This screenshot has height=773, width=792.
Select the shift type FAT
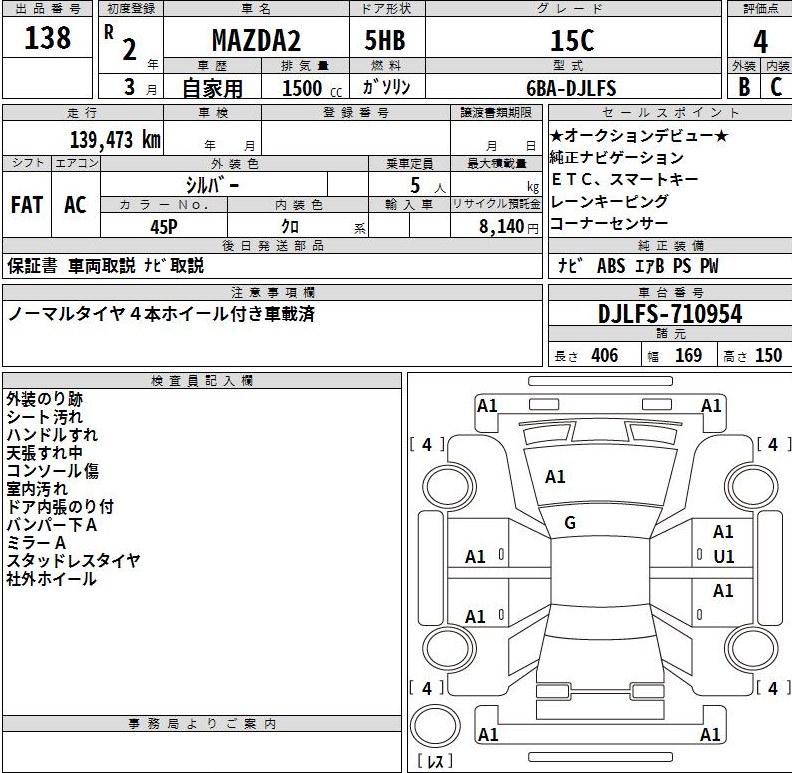27,205
